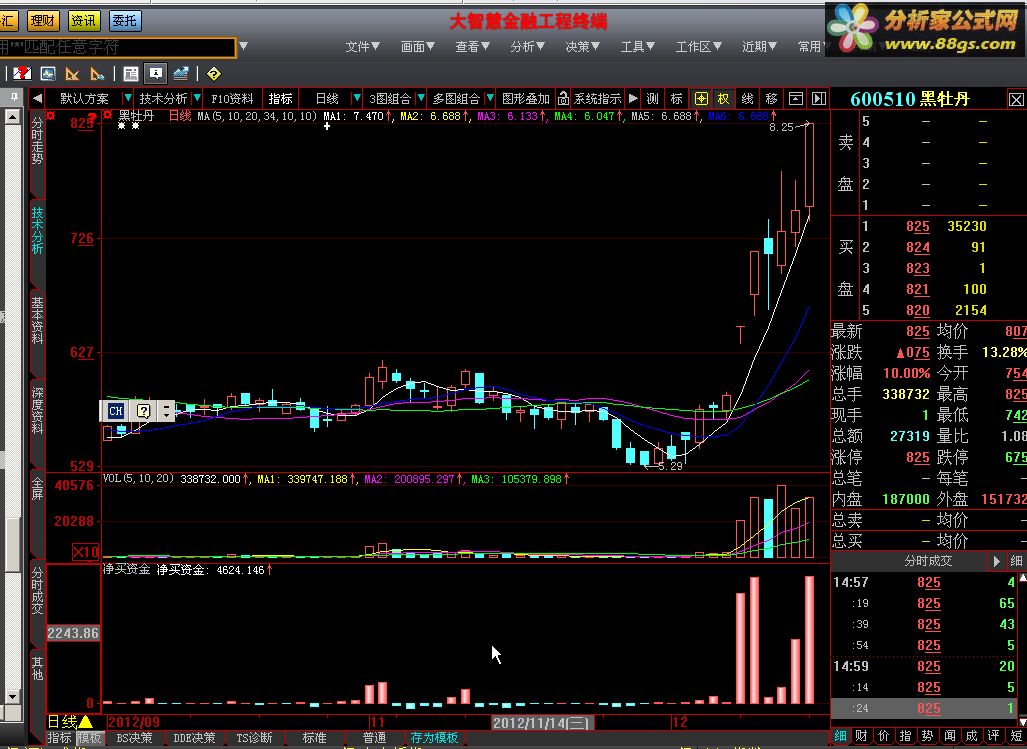This screenshot has width=1027, height=749.
Task: Select the BS决策 bottom tab
Action: (x=135, y=738)
